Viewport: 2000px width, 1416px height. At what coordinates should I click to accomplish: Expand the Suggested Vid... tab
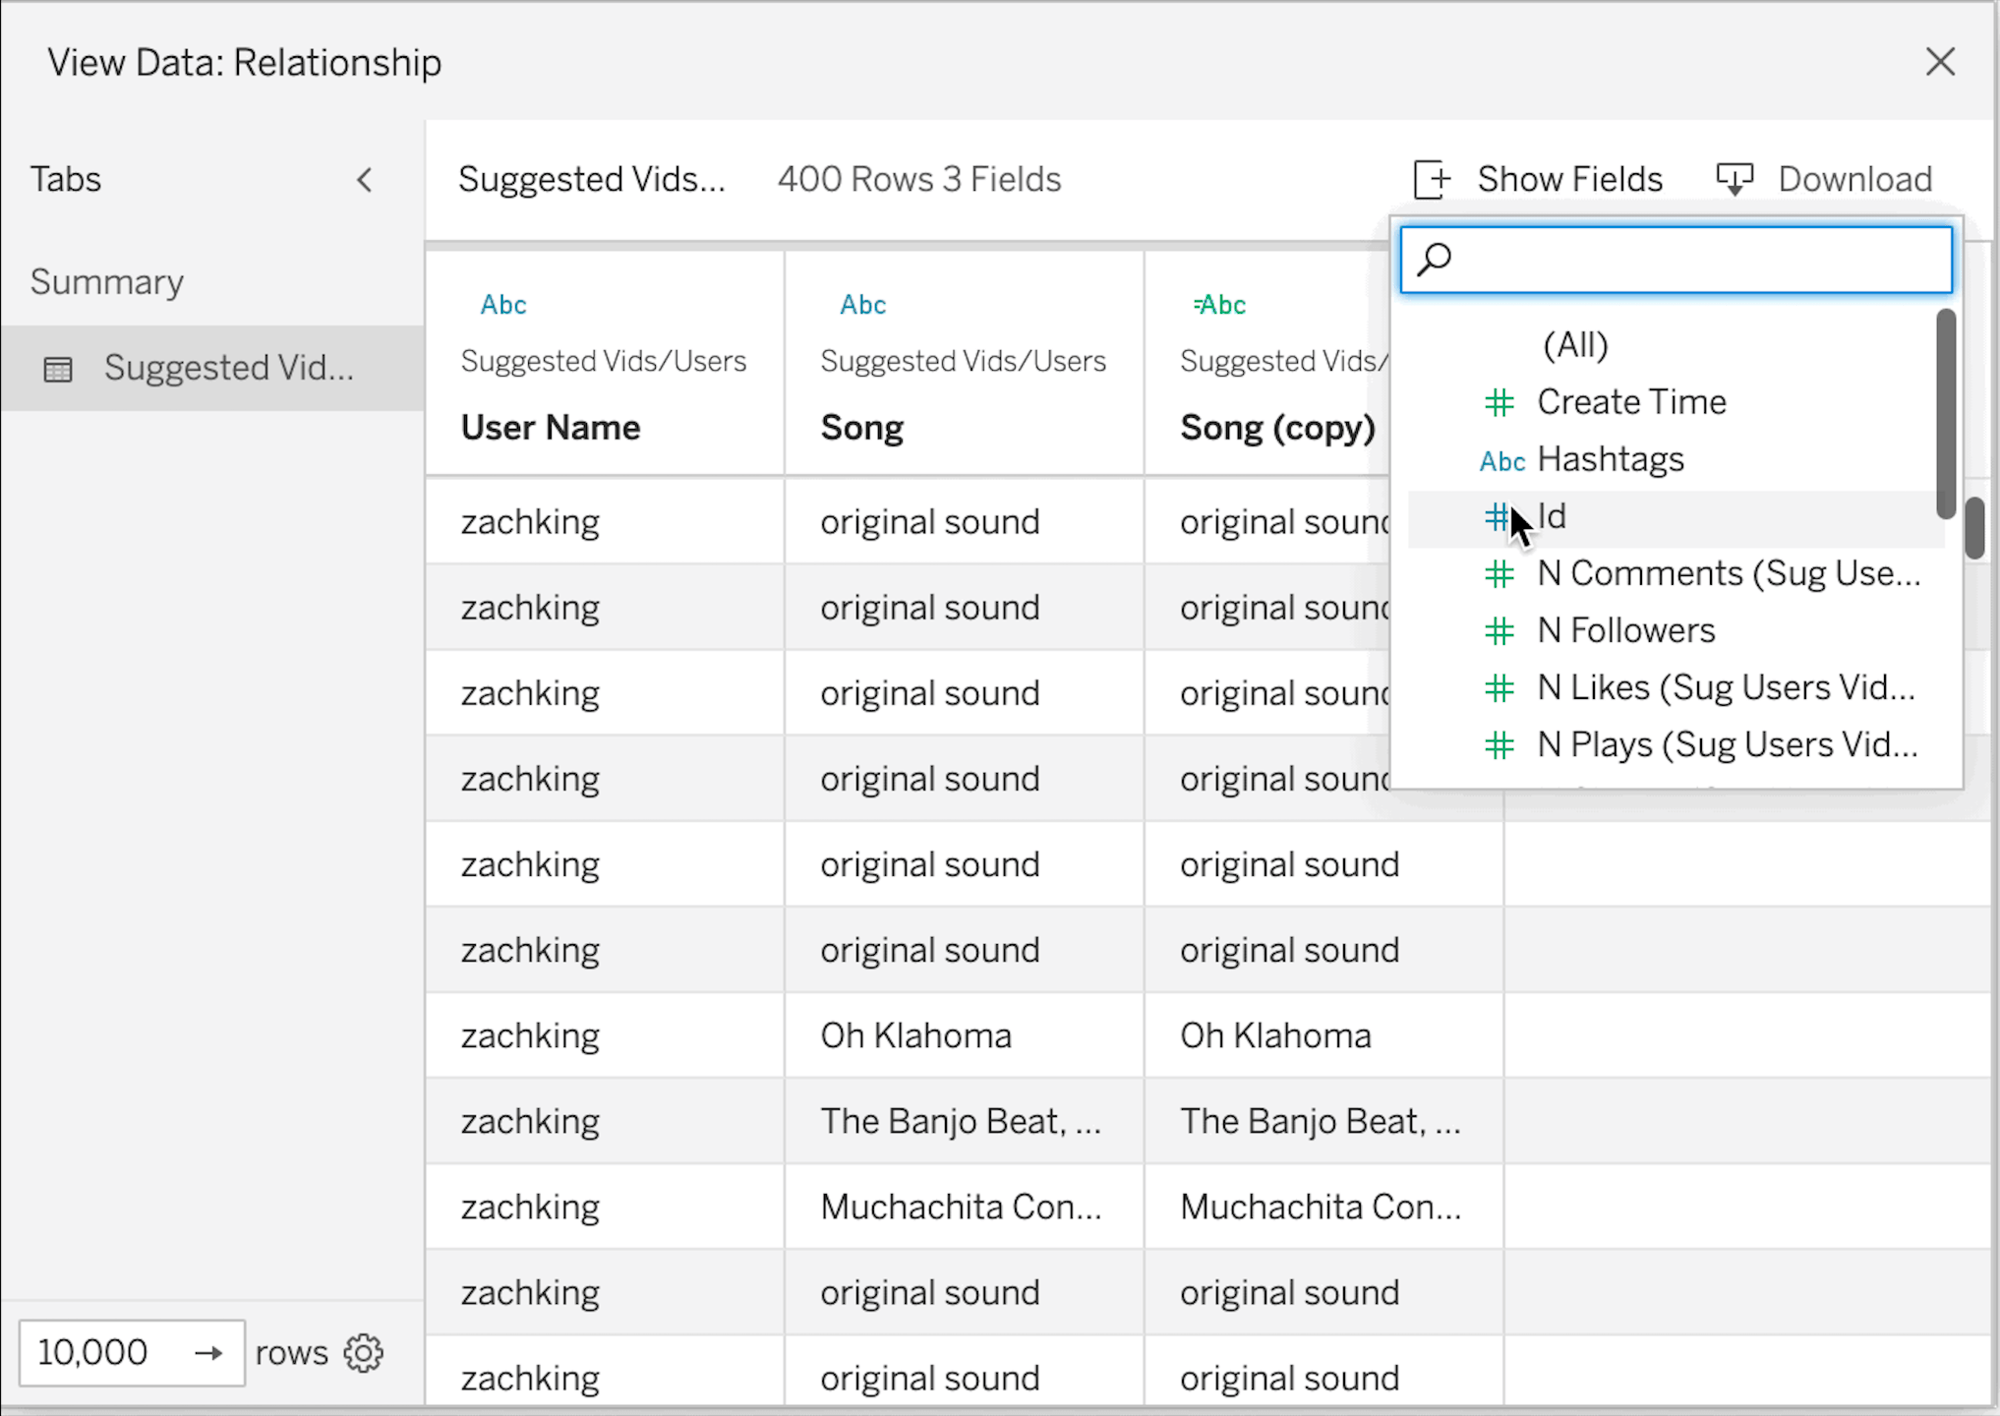tap(228, 366)
